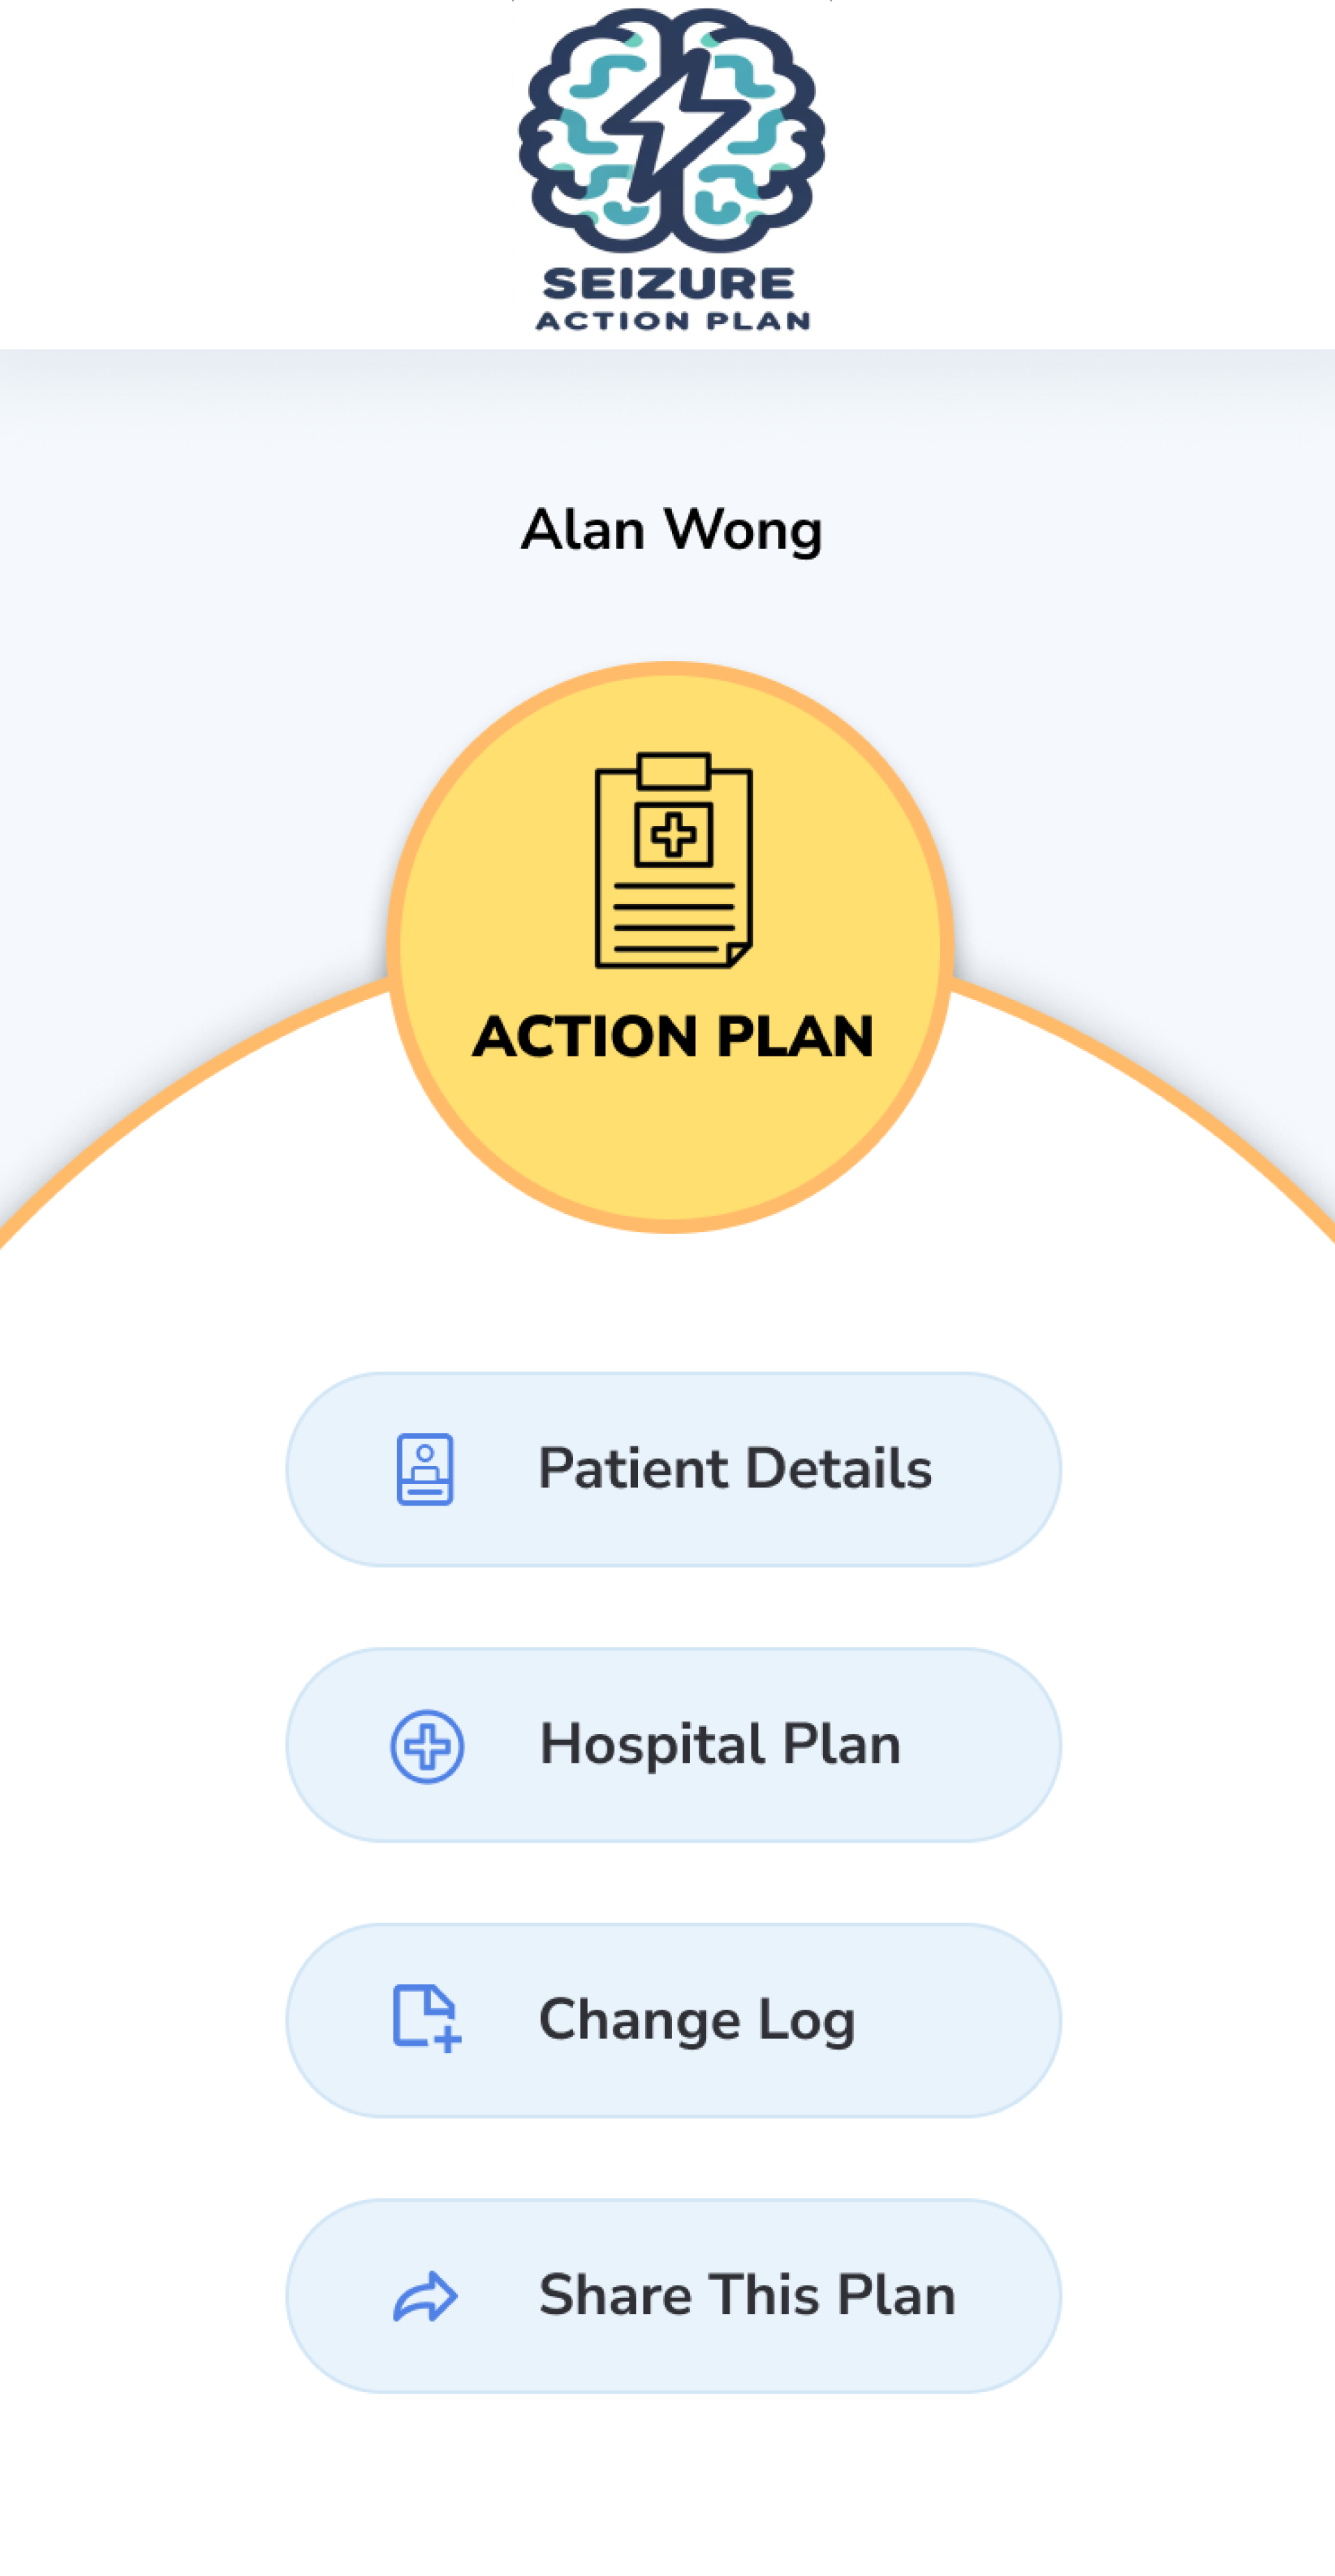Click the Share arrow icon
The image size is (1335, 2576).
425,2296
